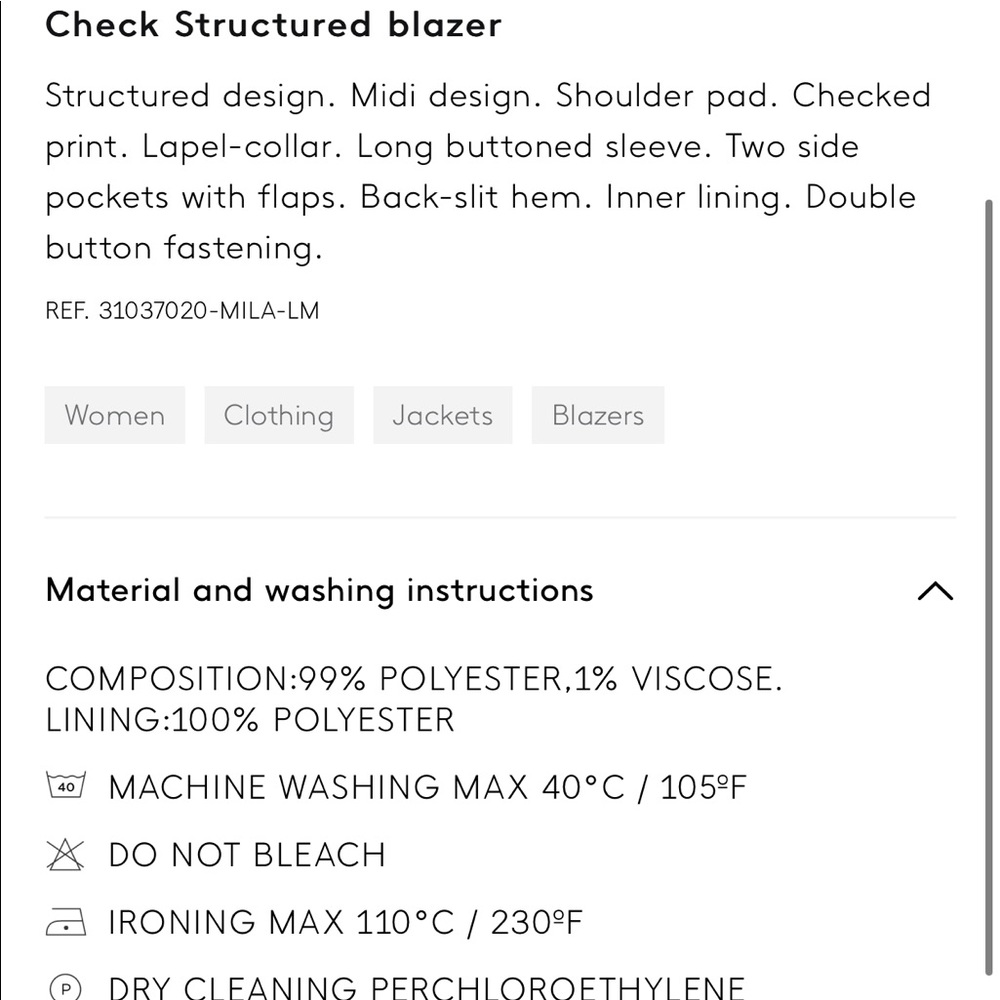Image resolution: width=1000 pixels, height=1000 pixels.
Task: Click the washtub icon showing the number 40
Action: pos(66,787)
